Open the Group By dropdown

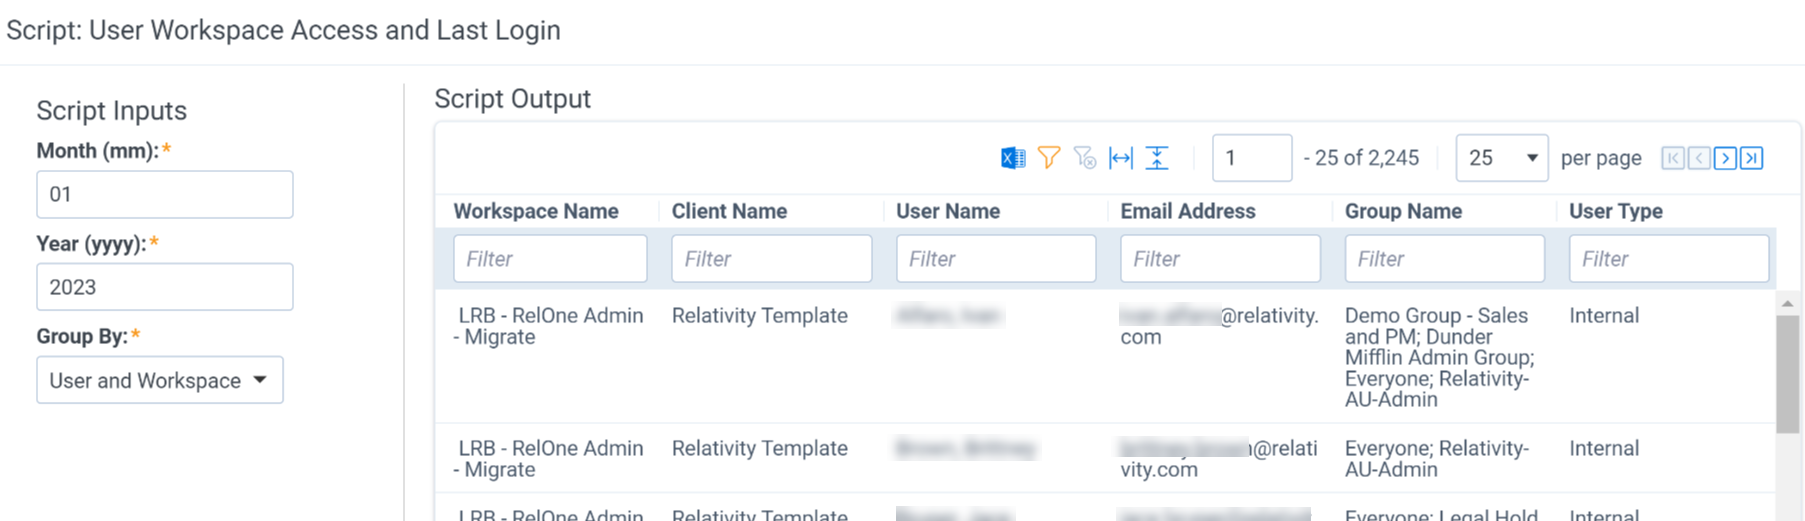(160, 380)
